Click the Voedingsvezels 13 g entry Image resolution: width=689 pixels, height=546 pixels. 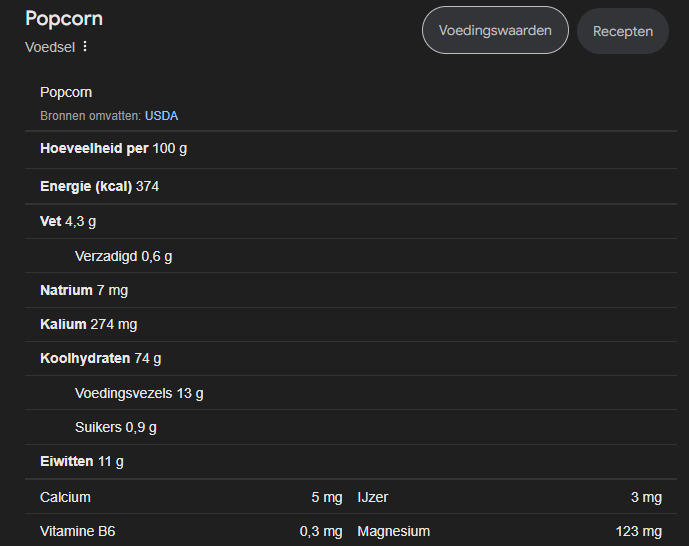pos(139,393)
